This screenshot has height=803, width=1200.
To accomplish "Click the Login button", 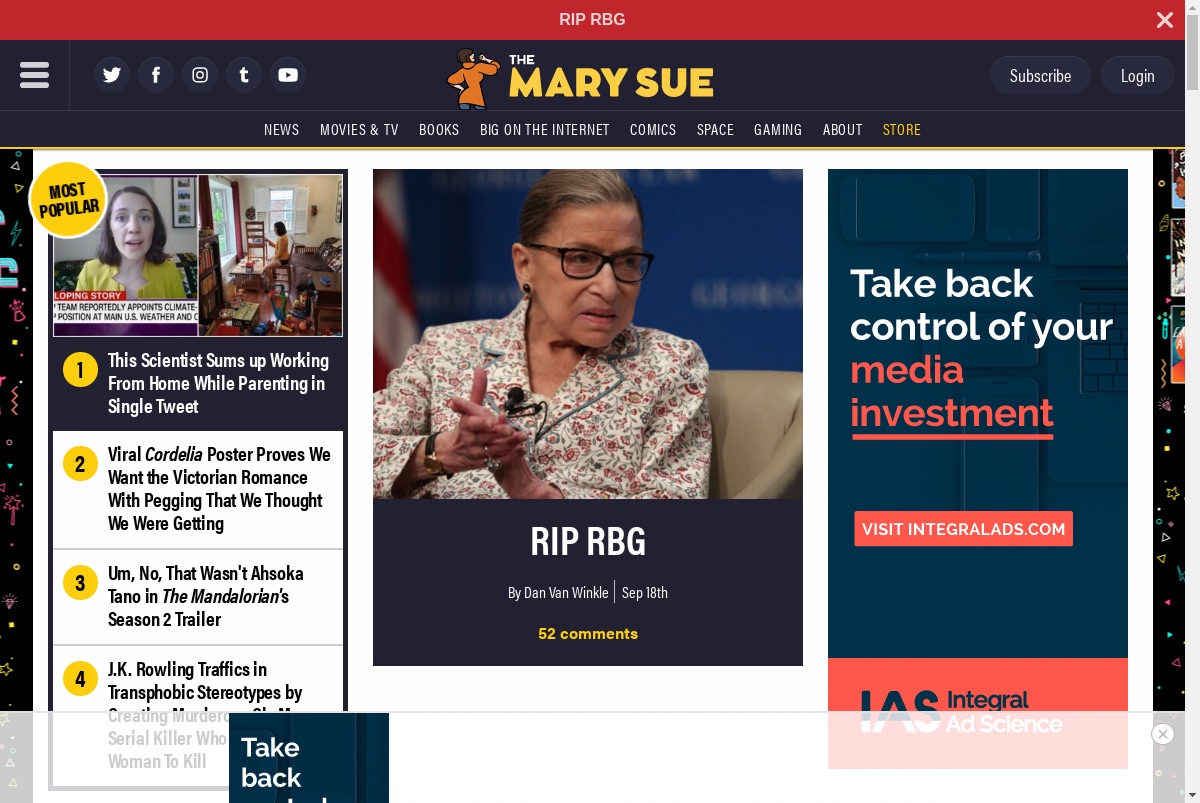I will tap(1137, 75).
